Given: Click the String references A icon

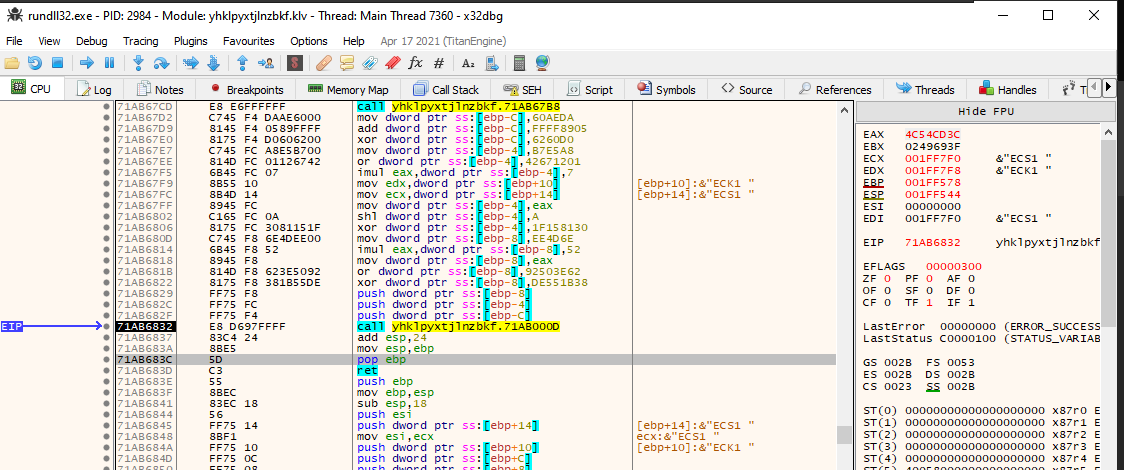Looking at the screenshot, I should click(x=468, y=63).
